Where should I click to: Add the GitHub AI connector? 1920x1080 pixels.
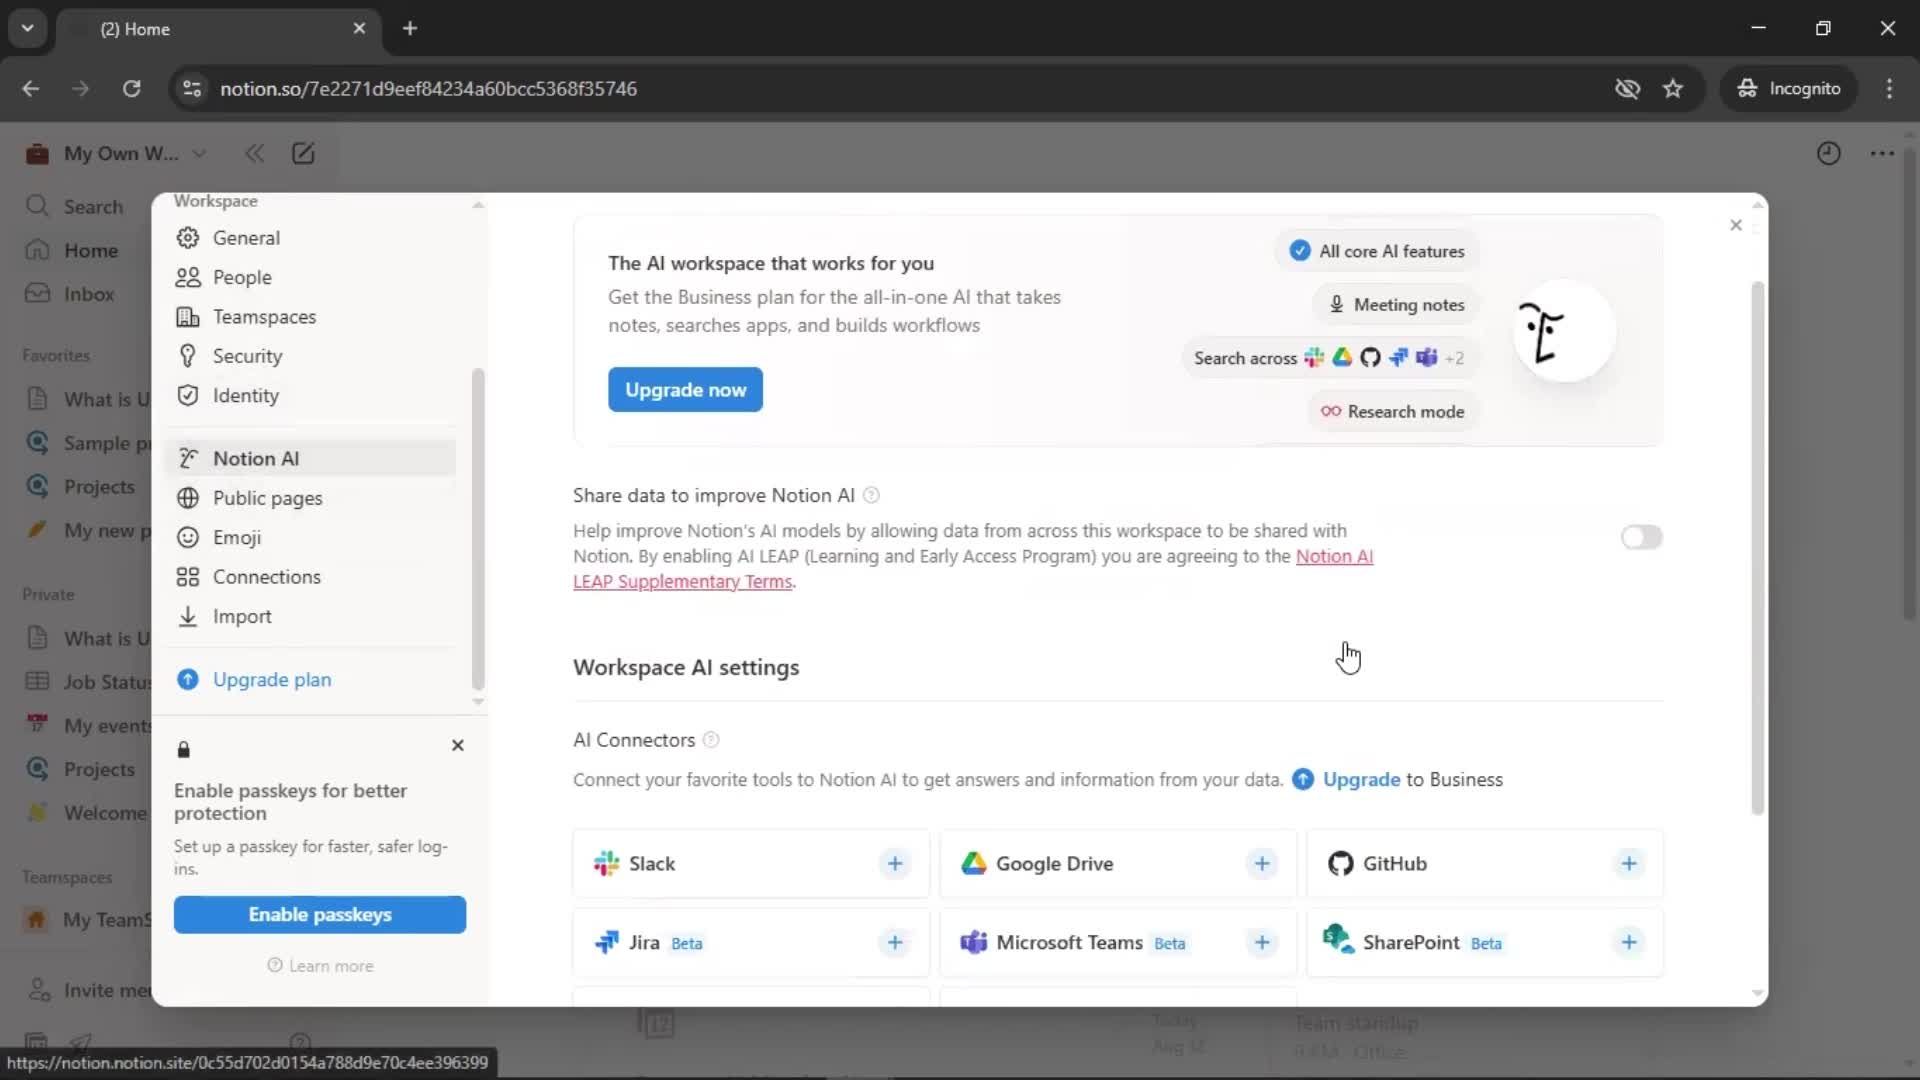tap(1629, 864)
